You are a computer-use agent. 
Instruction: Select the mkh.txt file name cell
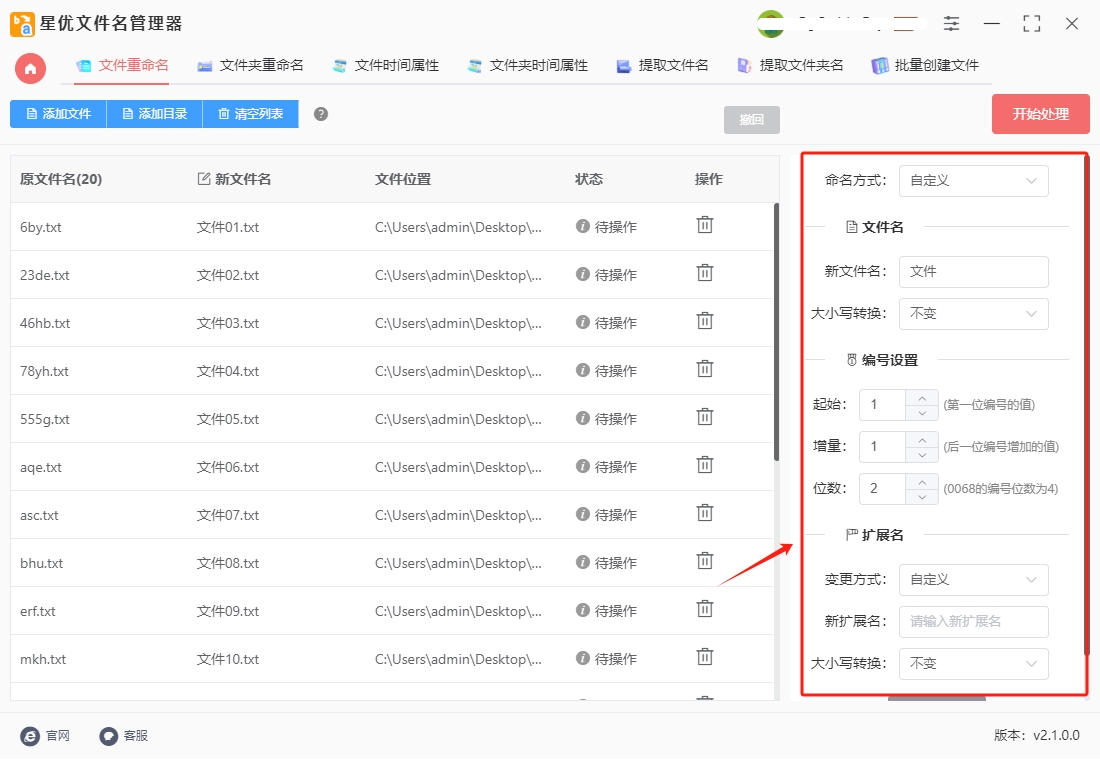[x=43, y=660]
